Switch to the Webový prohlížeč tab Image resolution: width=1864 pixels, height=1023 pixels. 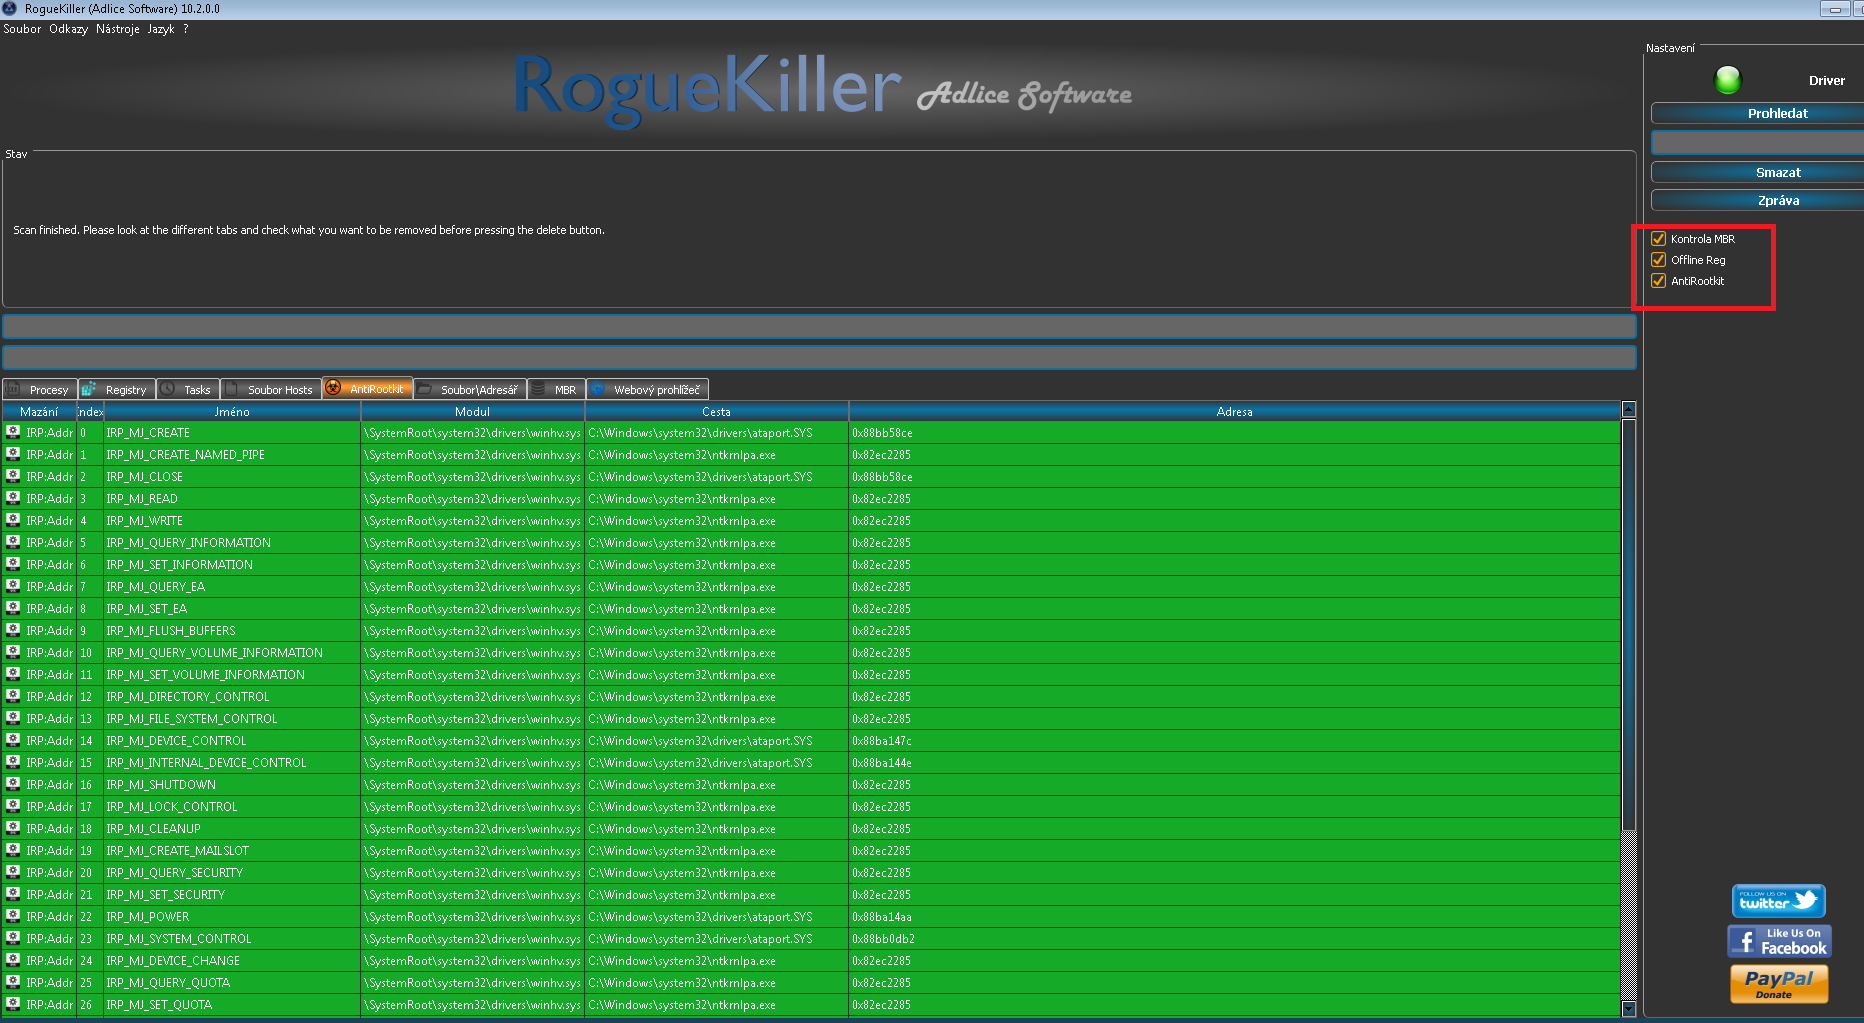click(x=648, y=389)
